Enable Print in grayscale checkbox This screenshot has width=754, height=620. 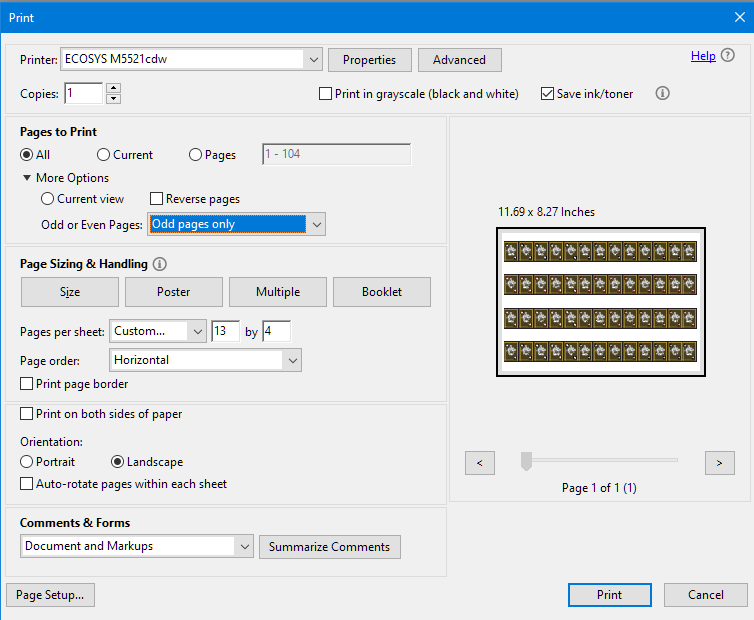coord(326,94)
